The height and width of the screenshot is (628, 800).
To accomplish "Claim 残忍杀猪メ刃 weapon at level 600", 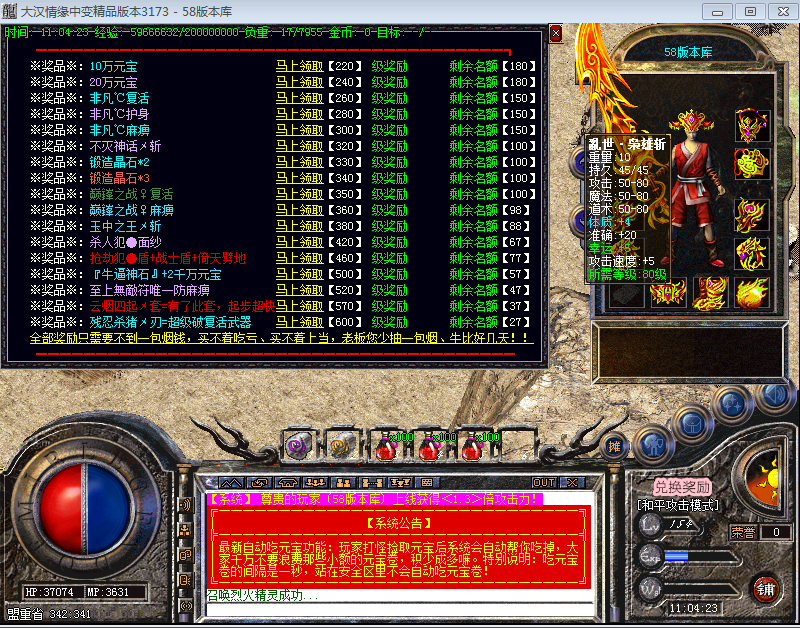I will coord(299,322).
